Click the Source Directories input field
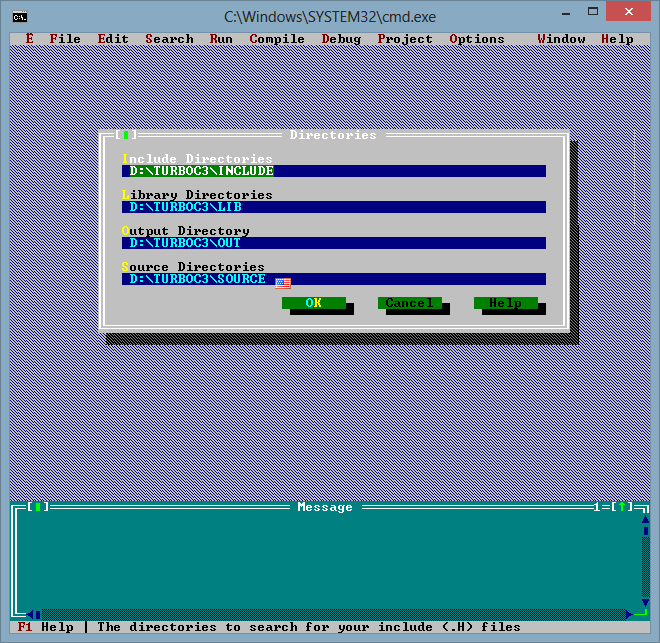 coord(334,279)
